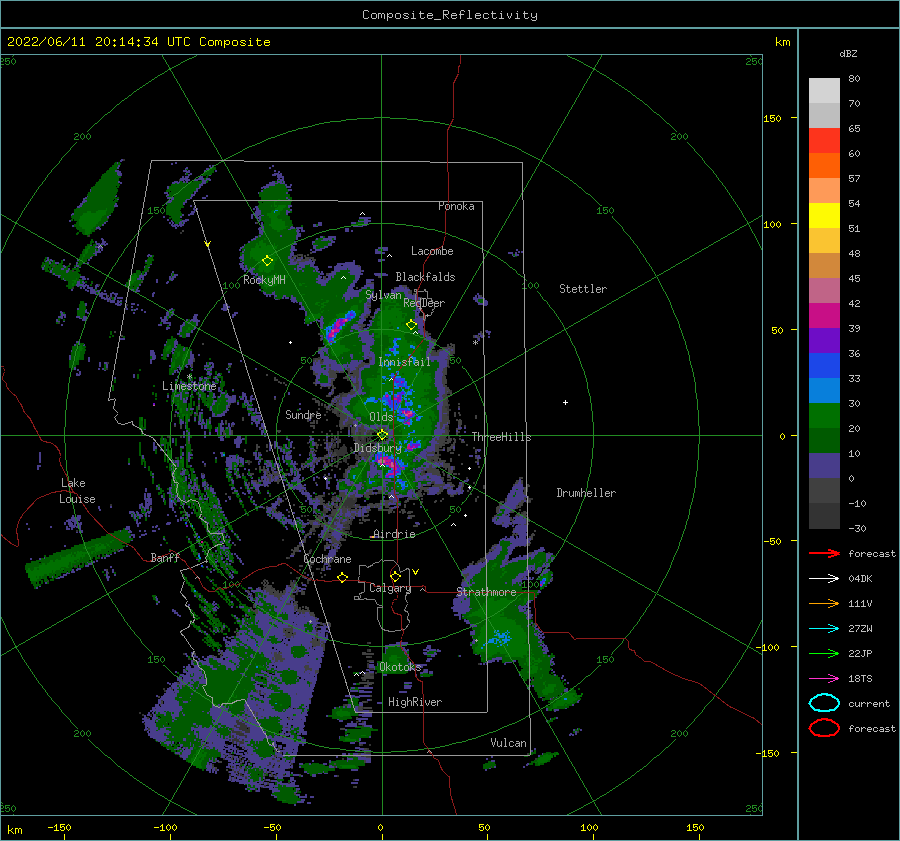Click the yellow diamond marker at radar center near Olds
900x841 pixels.
click(x=382, y=435)
